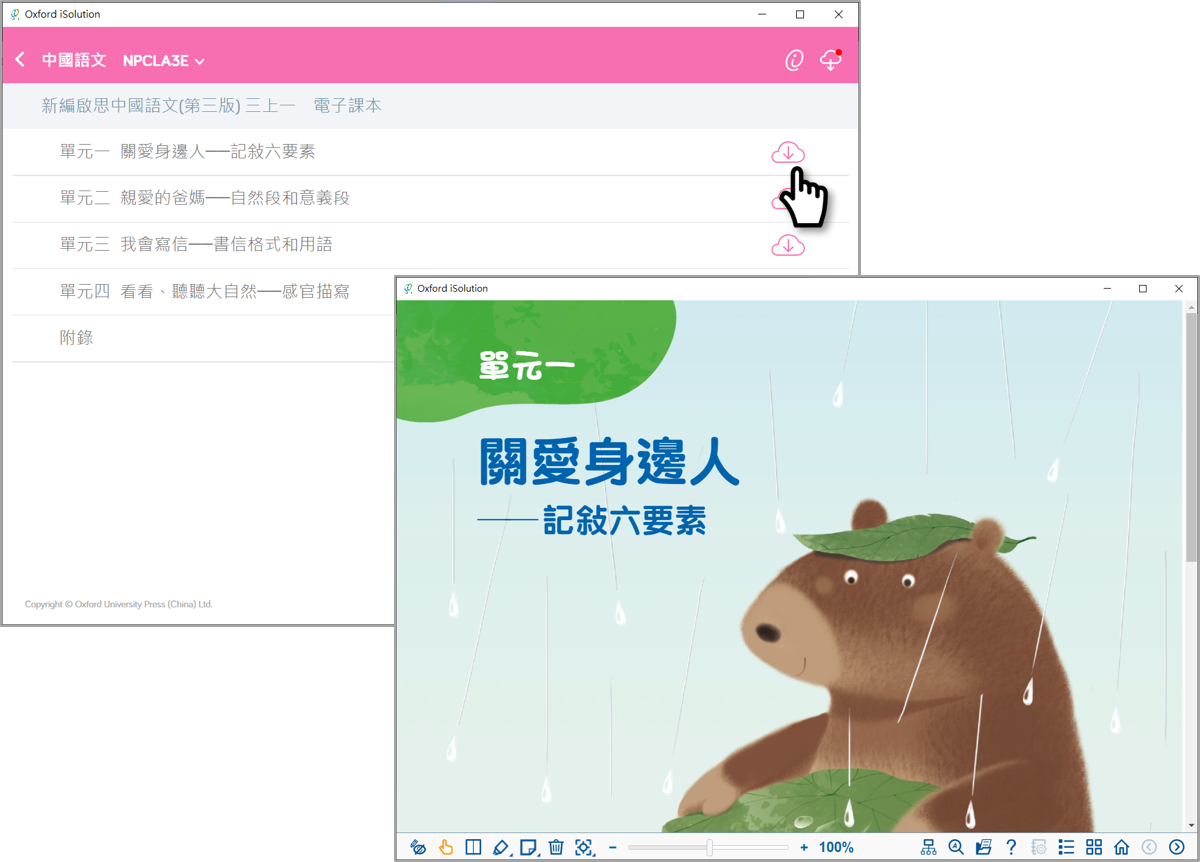Click the viewer's vertical scrollbar thumb
The height and width of the screenshot is (862, 1200).
click(x=1191, y=438)
